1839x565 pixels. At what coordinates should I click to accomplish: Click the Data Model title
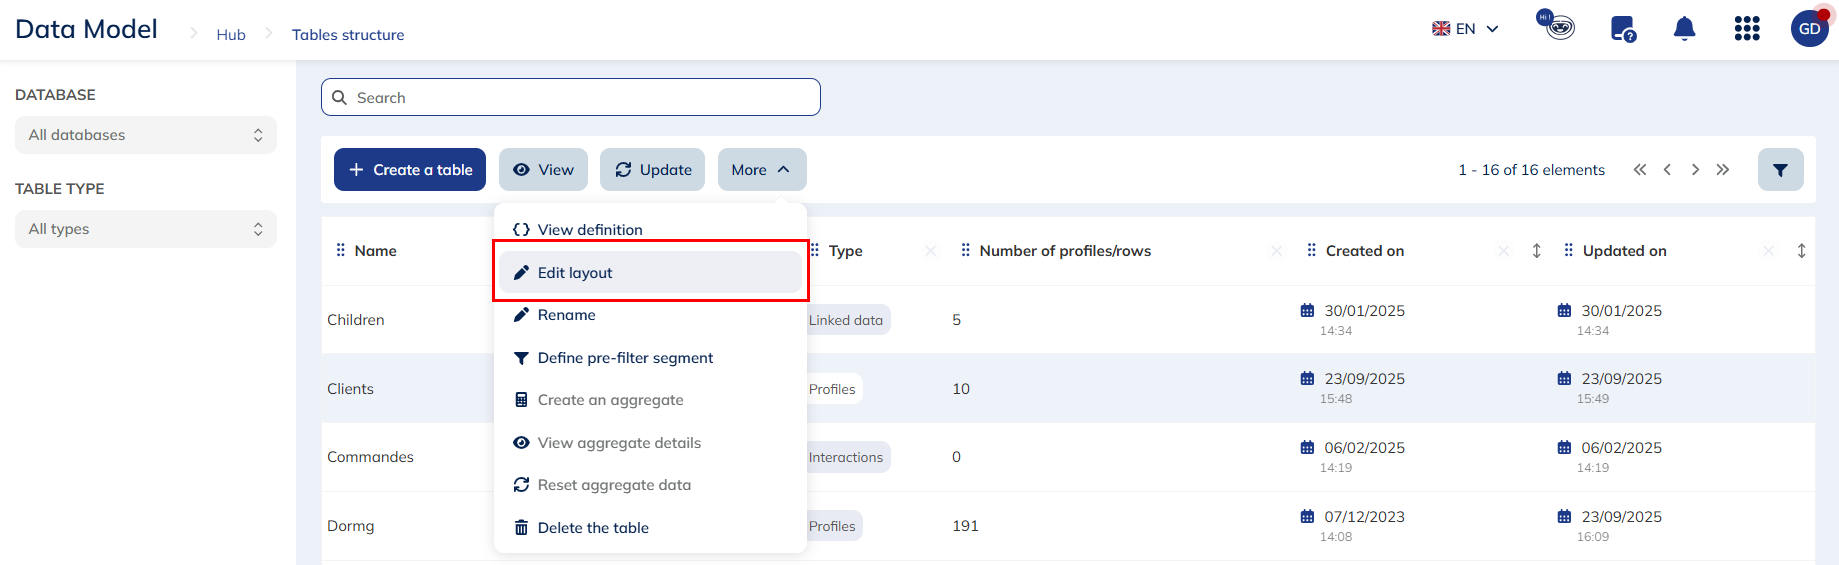coord(86,29)
